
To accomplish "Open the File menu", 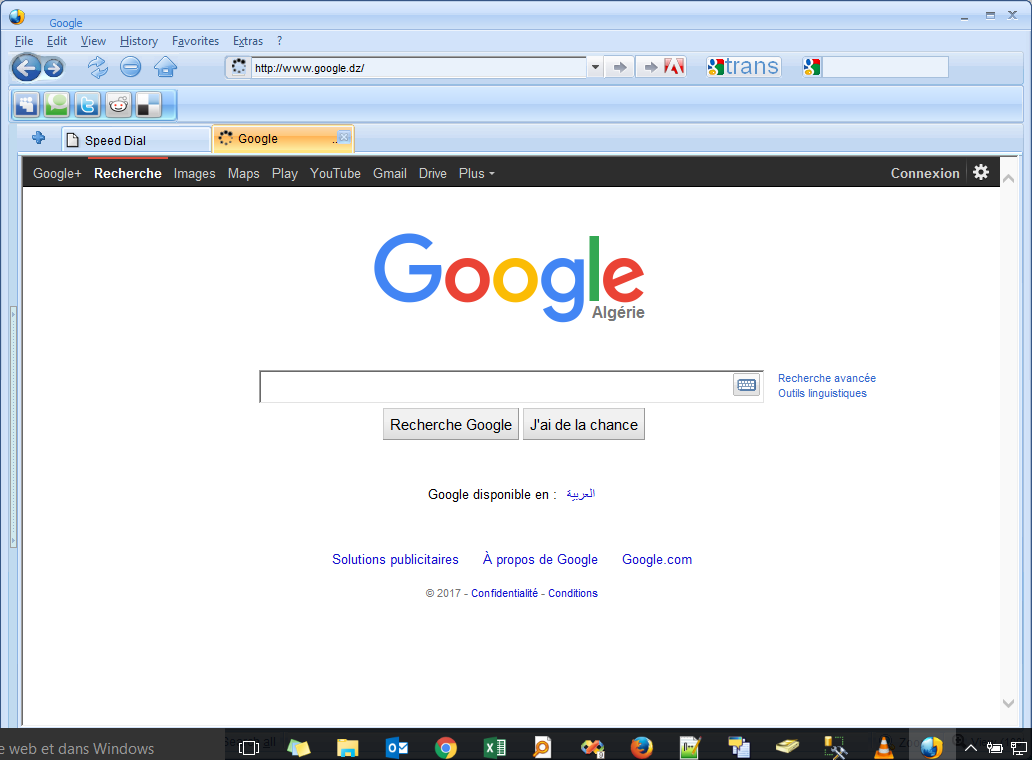I will click(24, 41).
